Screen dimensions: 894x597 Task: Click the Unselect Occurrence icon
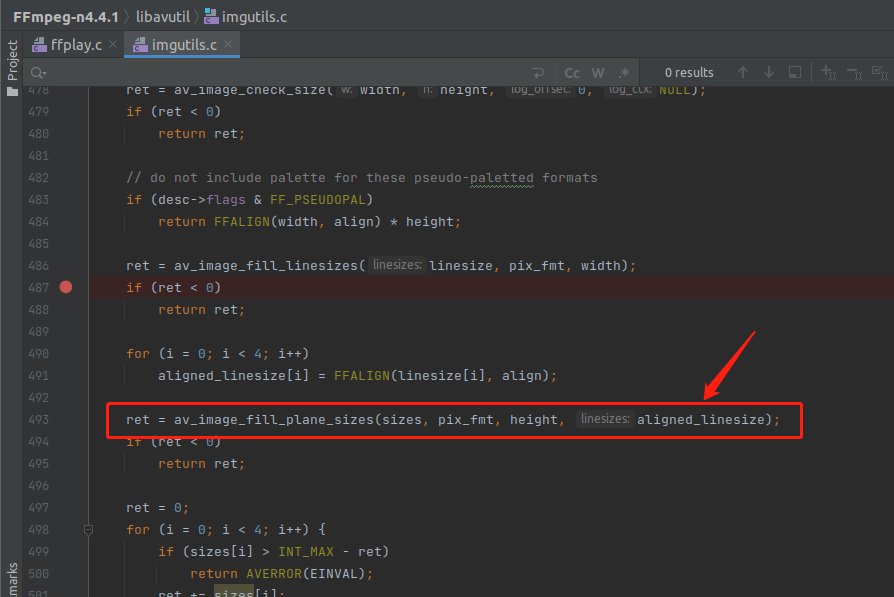854,73
